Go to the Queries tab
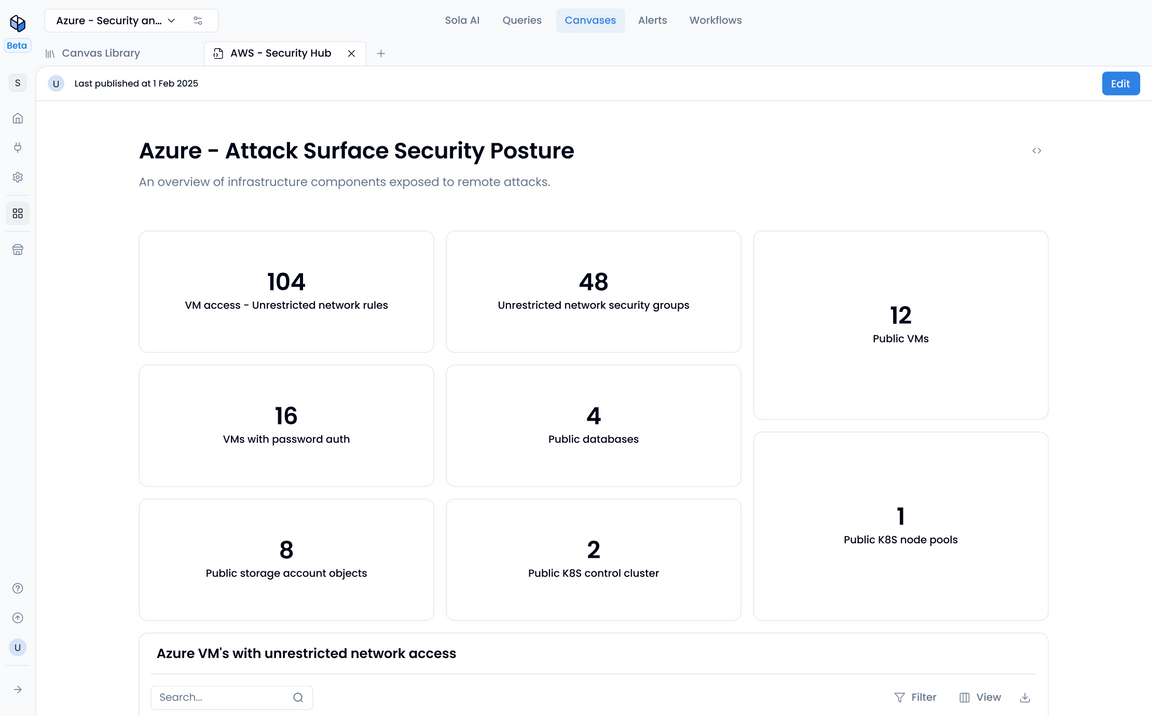The image size is (1152, 716). [x=522, y=21]
